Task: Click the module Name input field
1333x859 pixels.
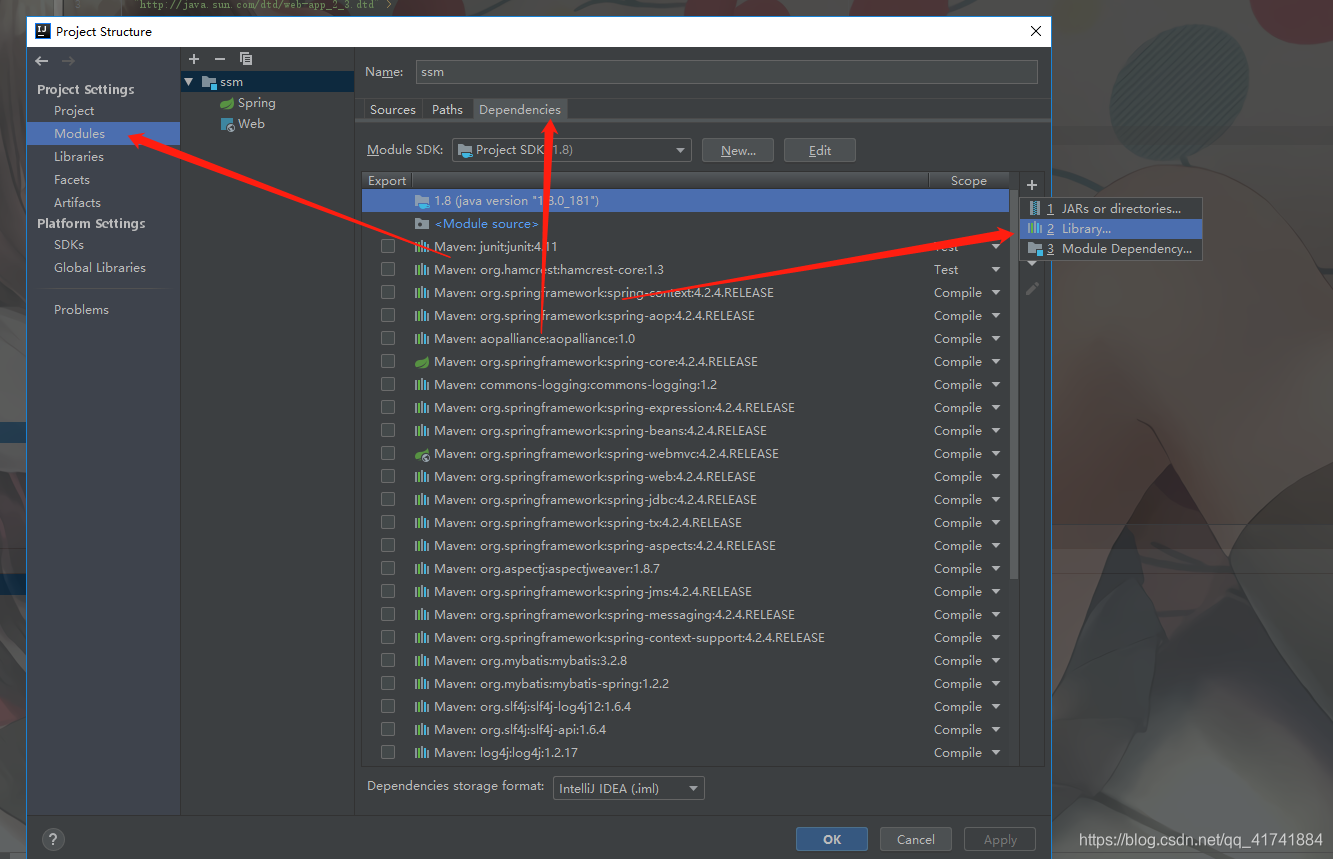Action: pyautogui.click(x=727, y=72)
